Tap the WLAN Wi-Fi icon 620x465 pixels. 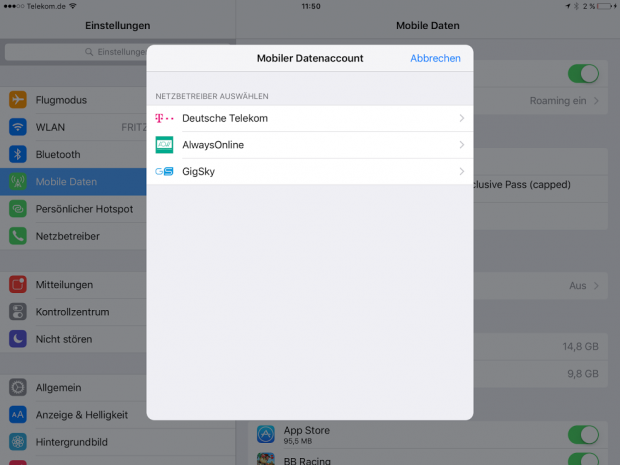coord(18,127)
